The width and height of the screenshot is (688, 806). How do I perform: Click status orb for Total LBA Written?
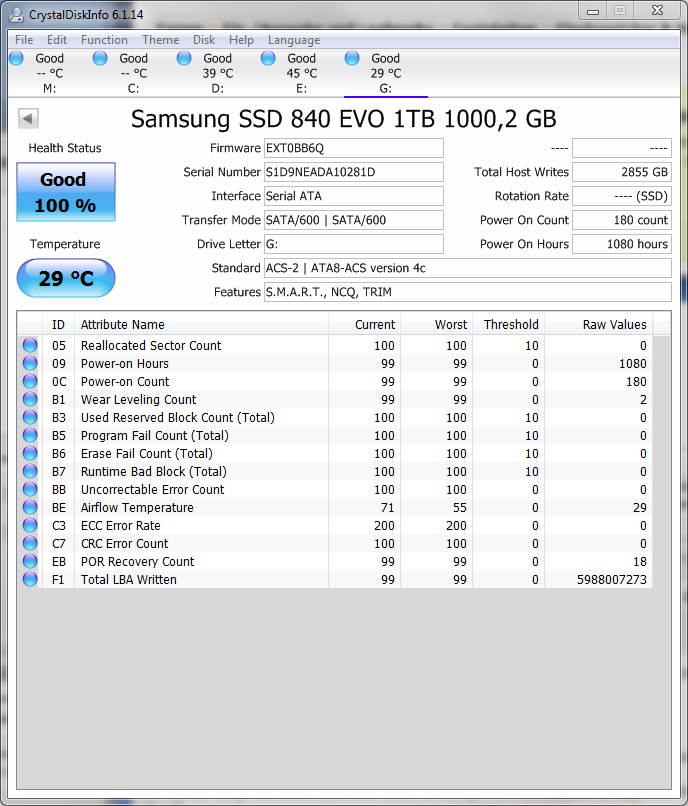click(x=30, y=579)
